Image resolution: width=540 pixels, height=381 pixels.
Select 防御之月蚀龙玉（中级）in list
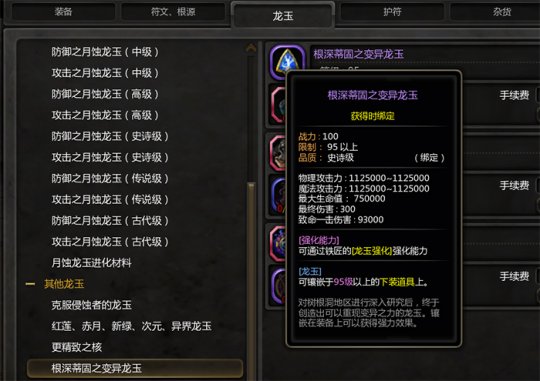click(105, 52)
